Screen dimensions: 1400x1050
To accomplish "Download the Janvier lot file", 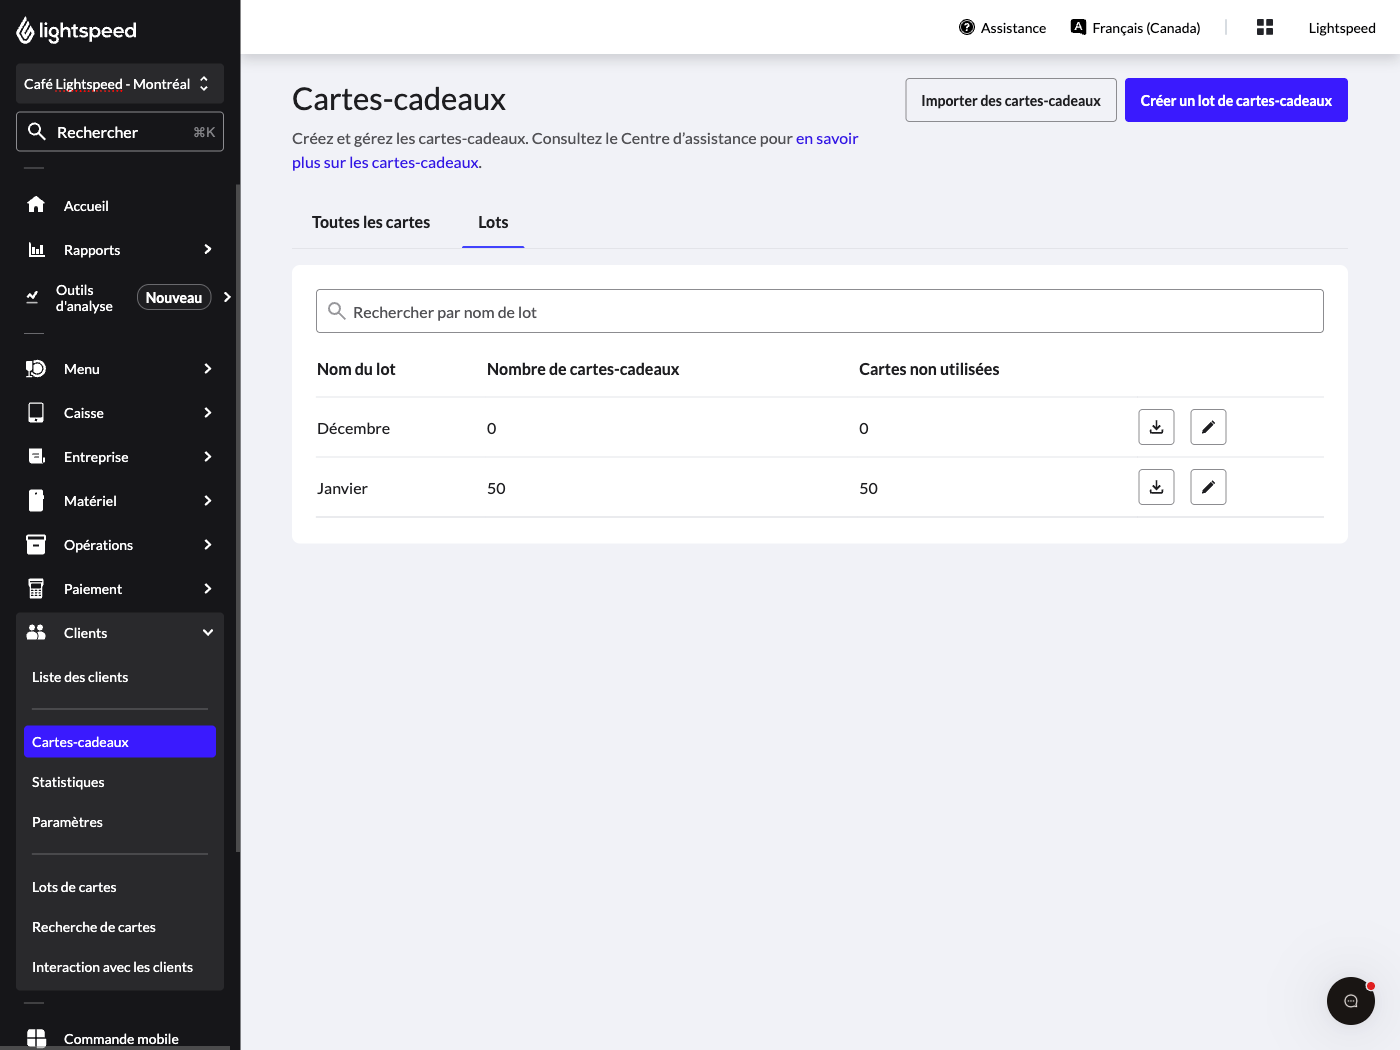I will tap(1156, 487).
